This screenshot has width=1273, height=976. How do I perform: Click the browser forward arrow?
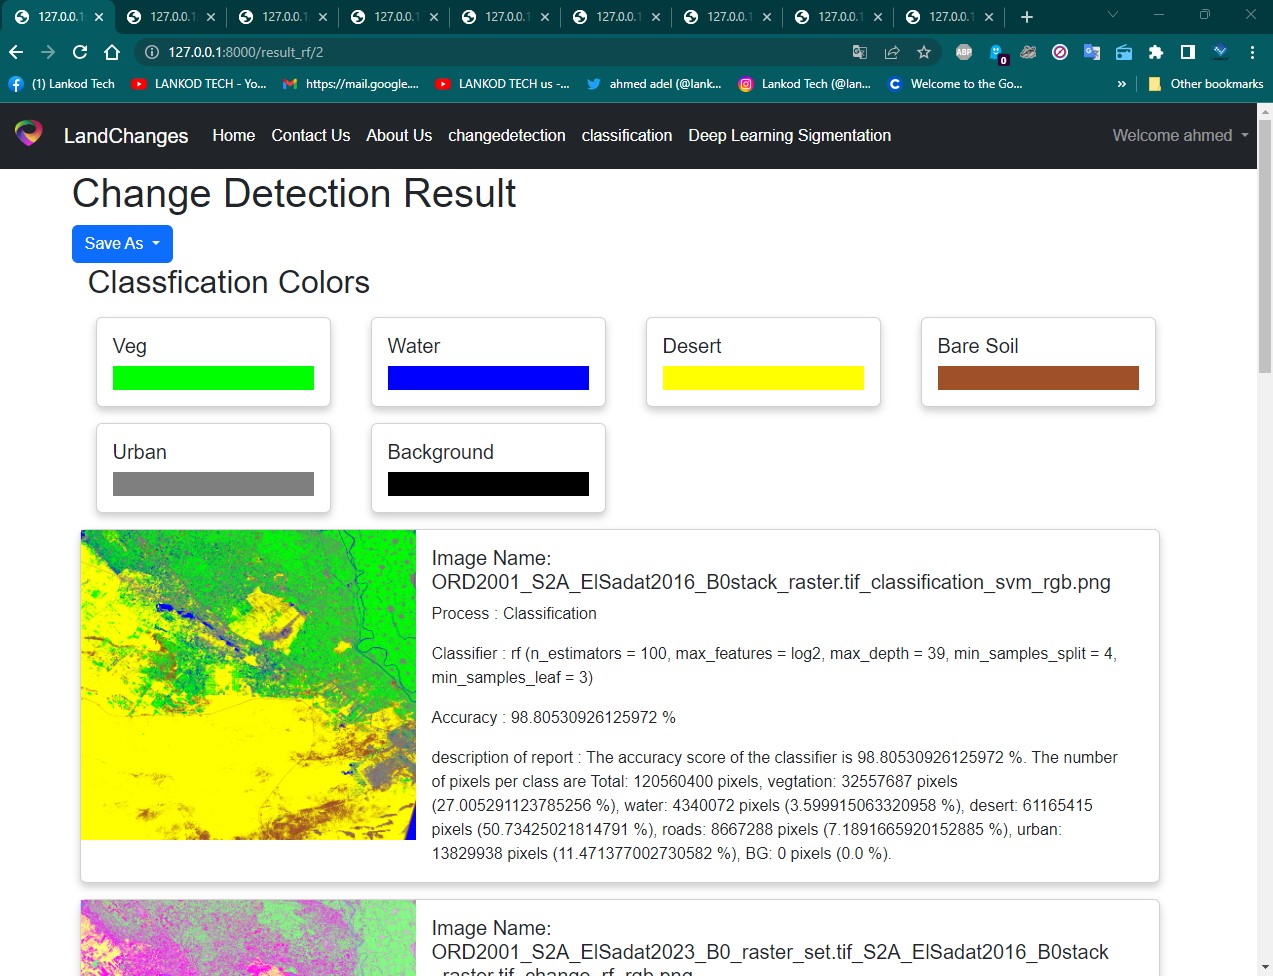click(x=48, y=52)
